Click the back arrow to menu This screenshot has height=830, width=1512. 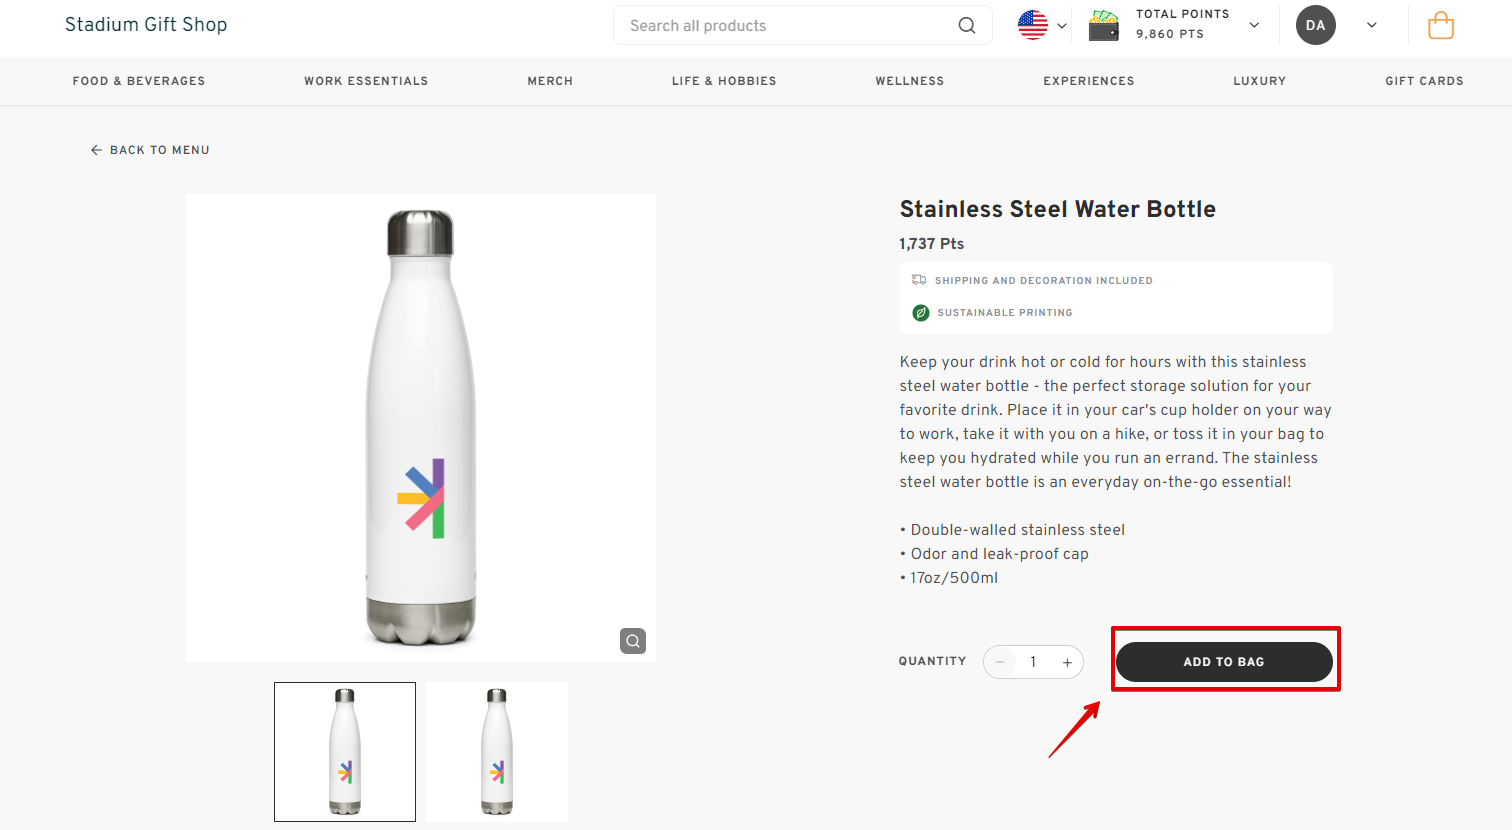tap(96, 150)
